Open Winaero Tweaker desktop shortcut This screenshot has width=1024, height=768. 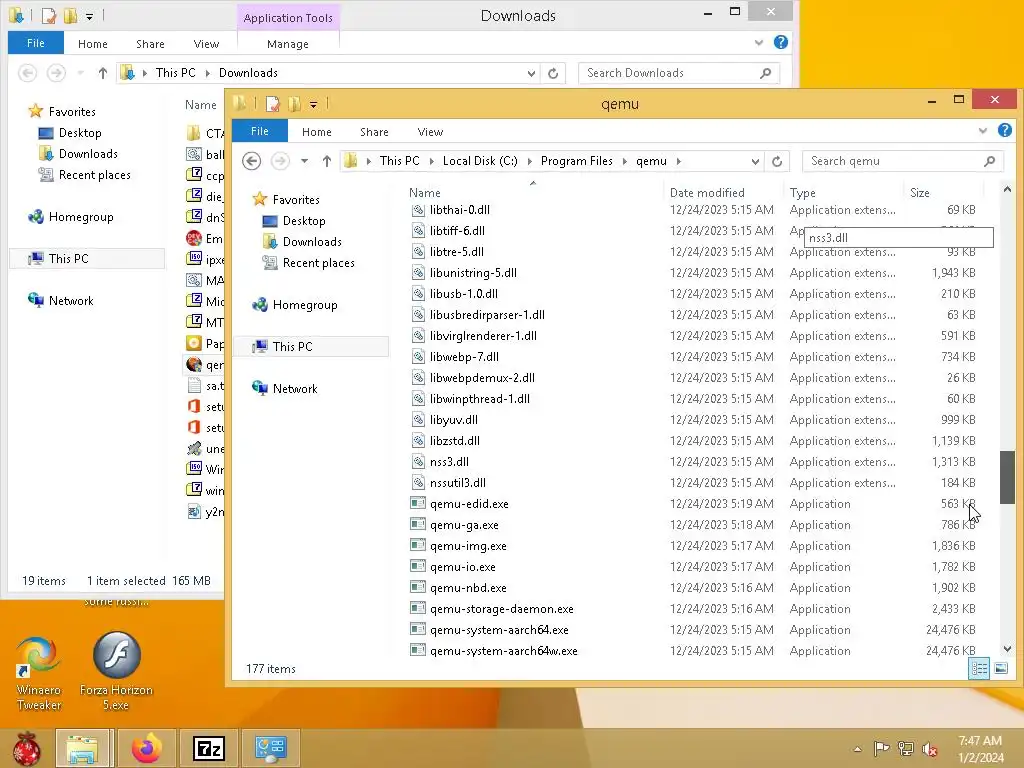39,671
